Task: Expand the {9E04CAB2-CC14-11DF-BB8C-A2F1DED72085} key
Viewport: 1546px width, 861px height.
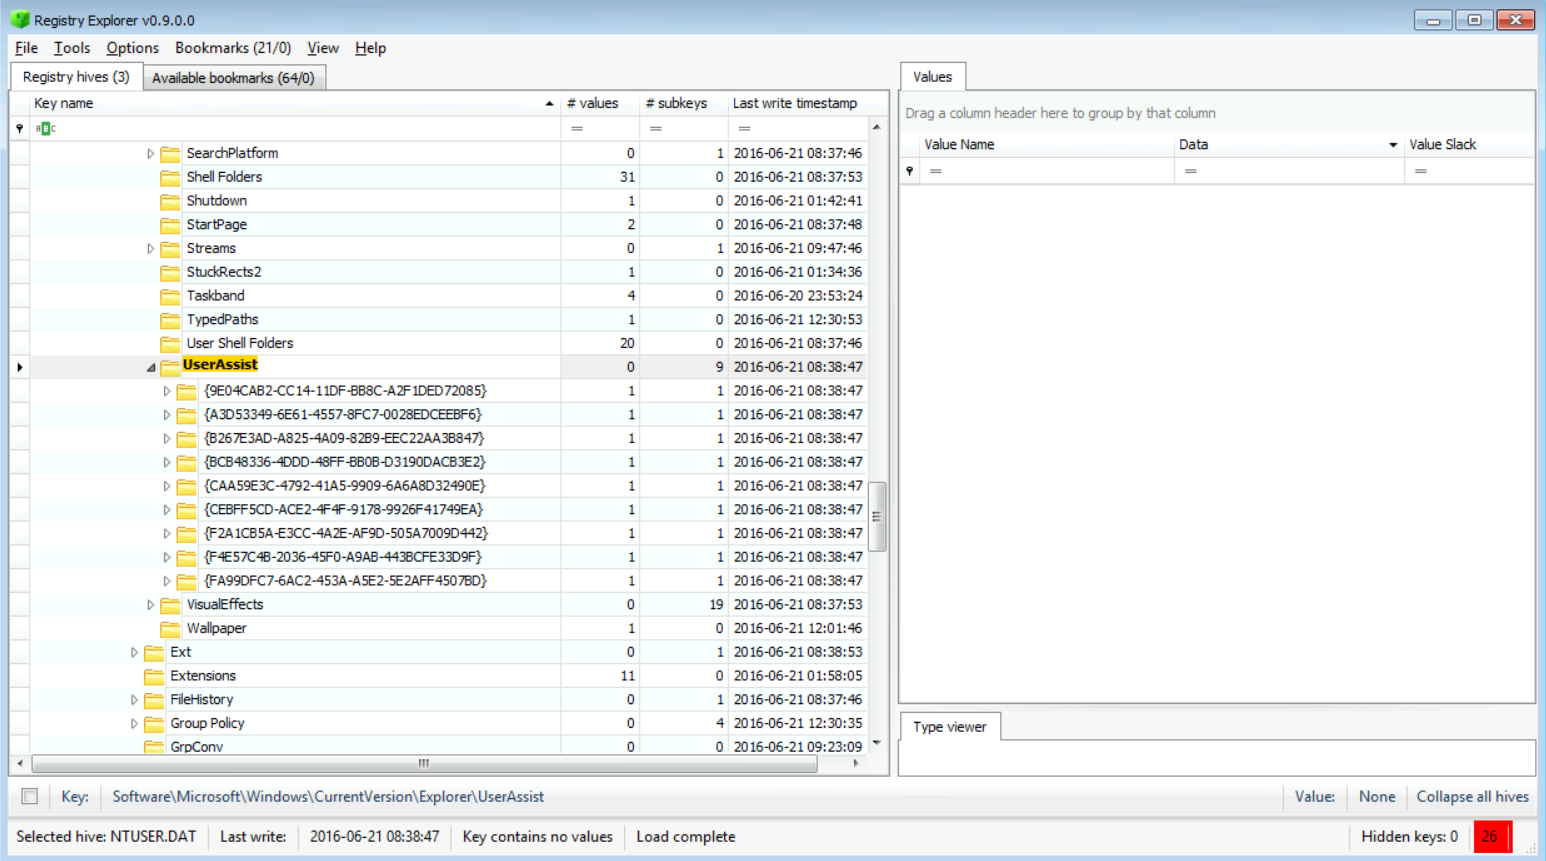Action: point(167,391)
